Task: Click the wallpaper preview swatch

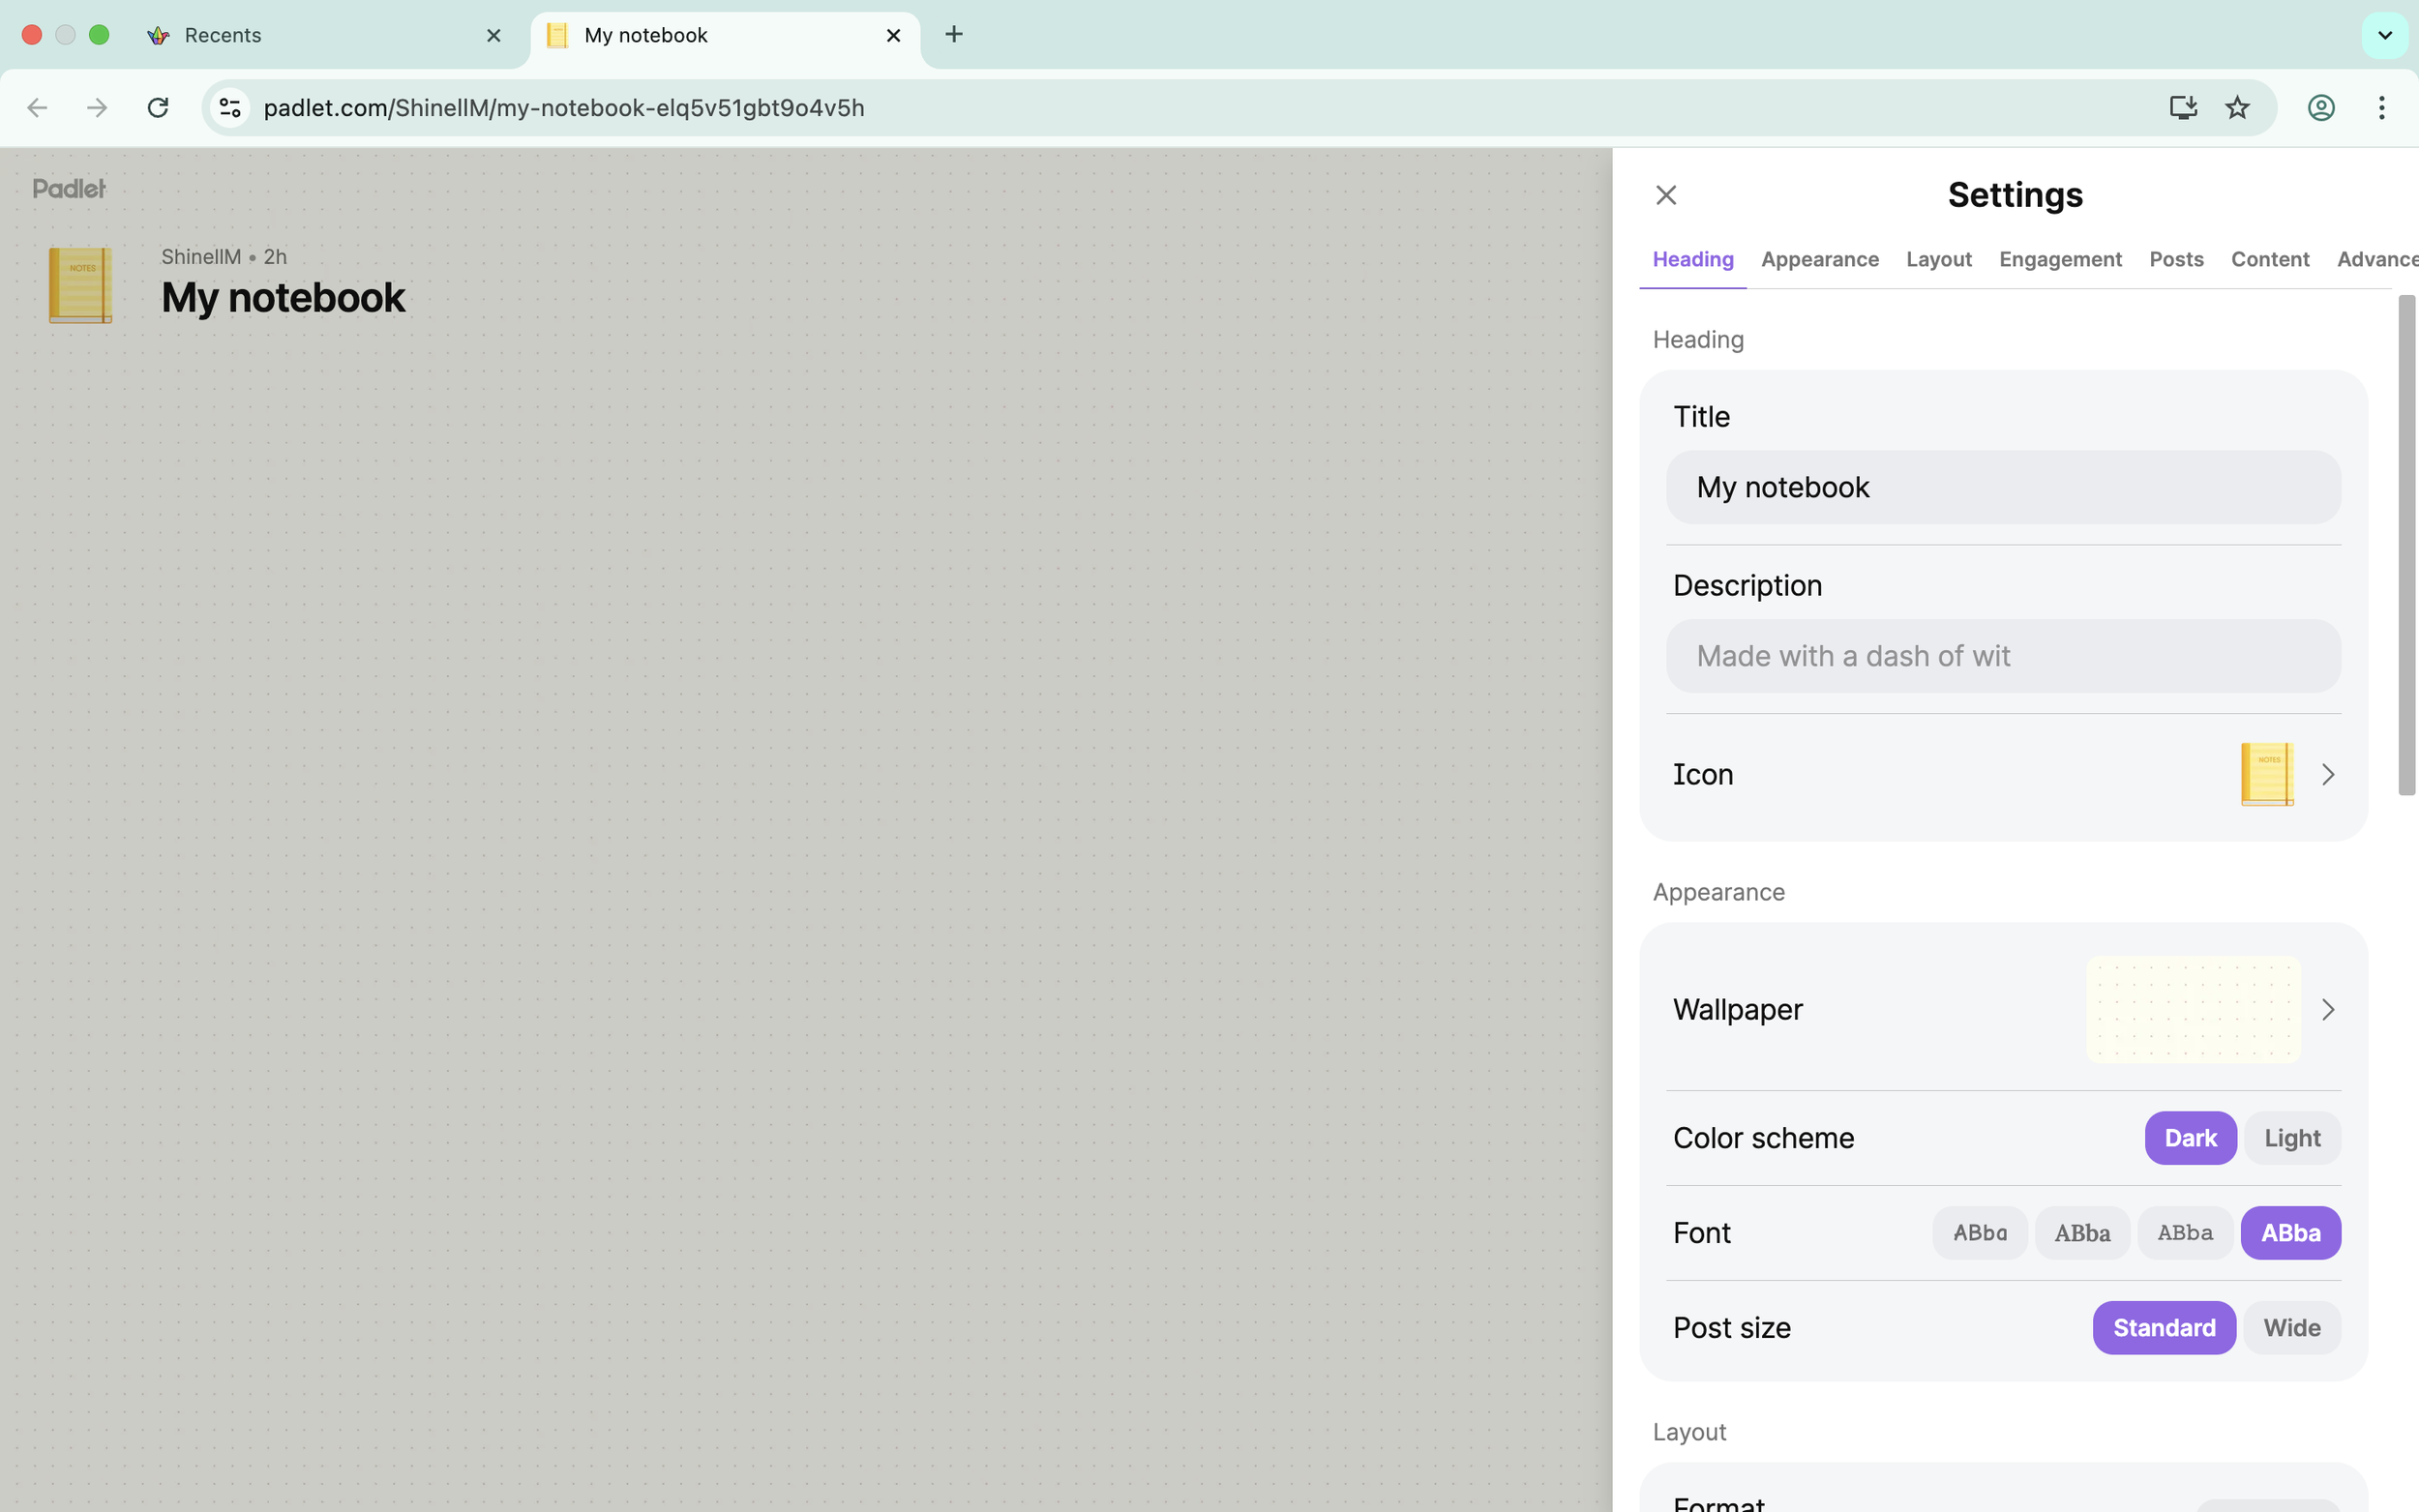Action: pyautogui.click(x=2192, y=1010)
